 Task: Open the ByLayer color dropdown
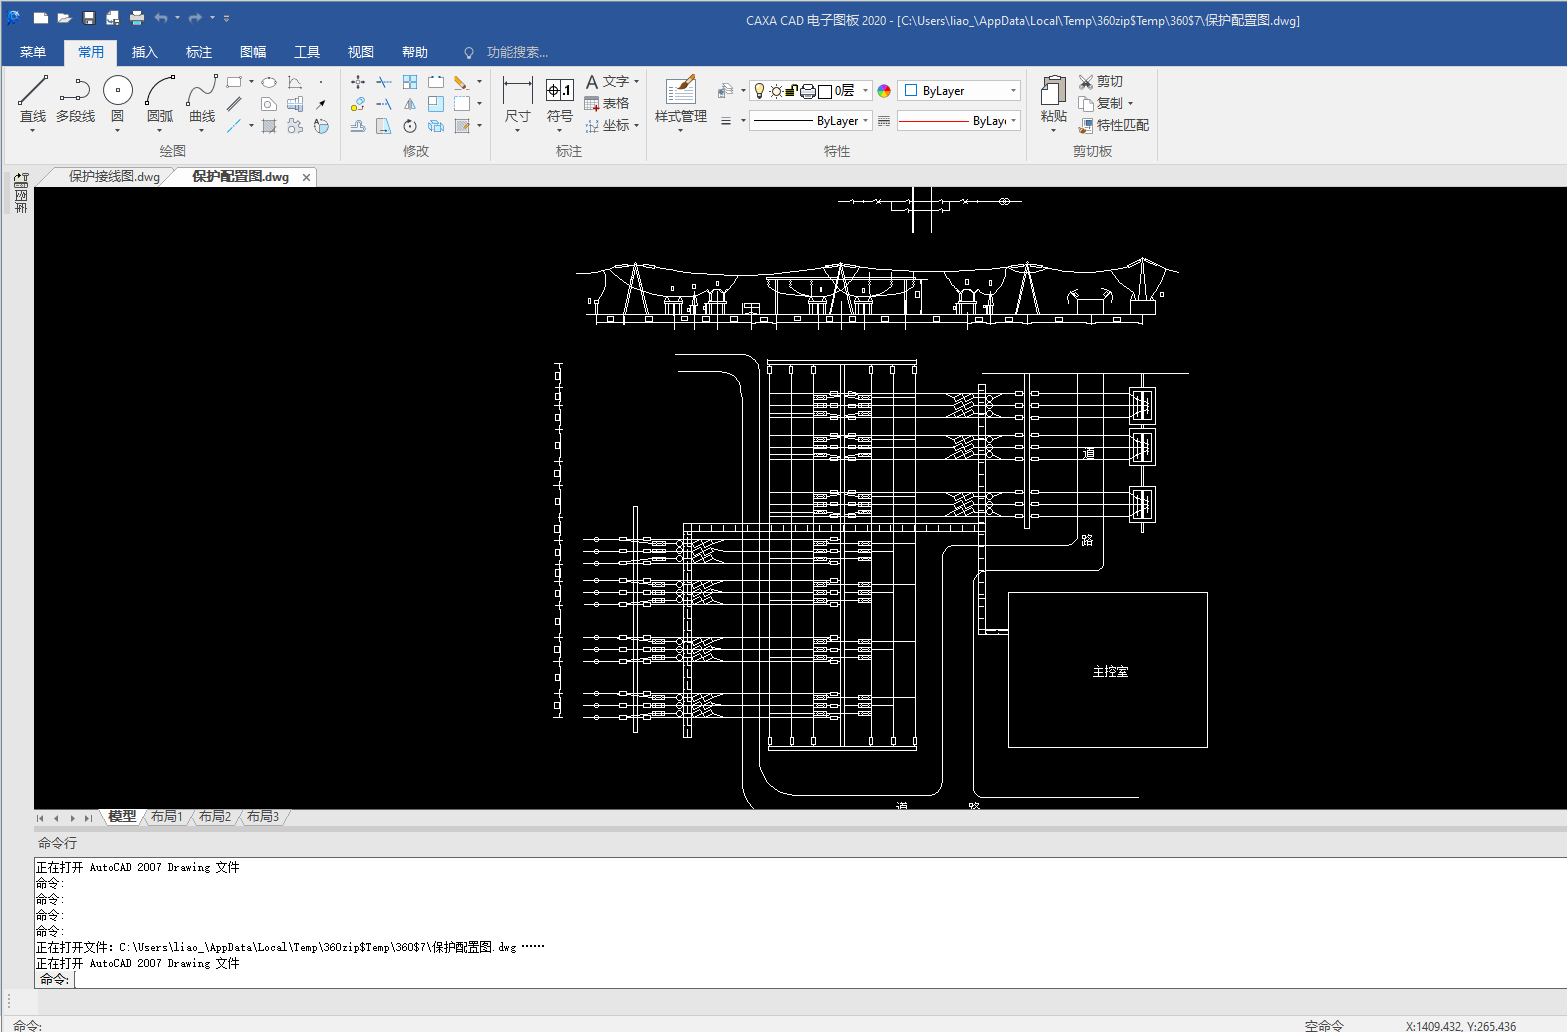tap(1013, 91)
